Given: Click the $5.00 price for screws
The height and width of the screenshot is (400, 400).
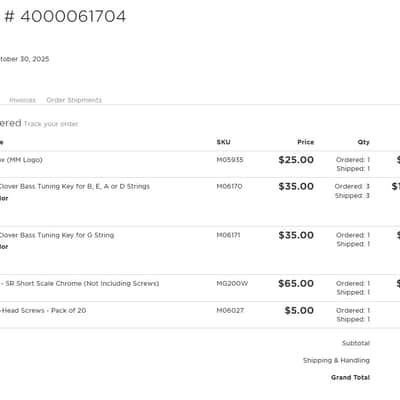Looking at the screenshot, I should coord(299,310).
